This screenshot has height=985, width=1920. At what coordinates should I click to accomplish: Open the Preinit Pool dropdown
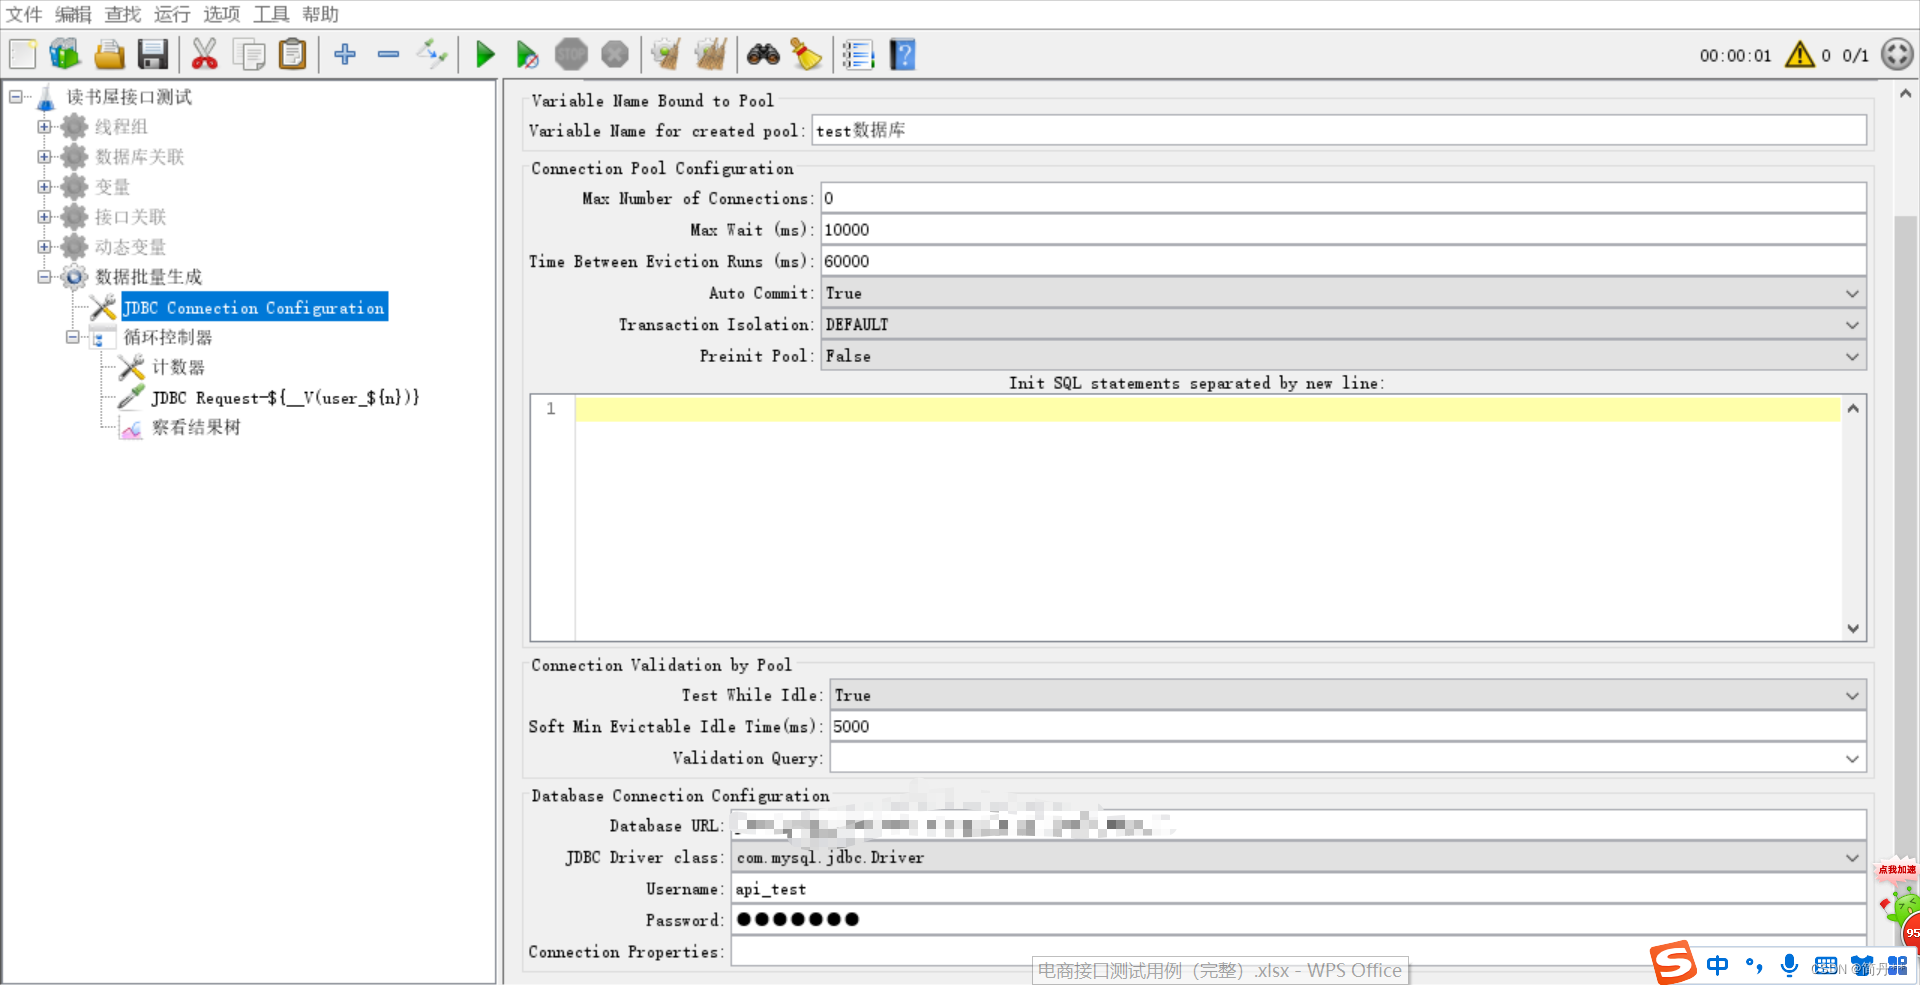(1344, 356)
